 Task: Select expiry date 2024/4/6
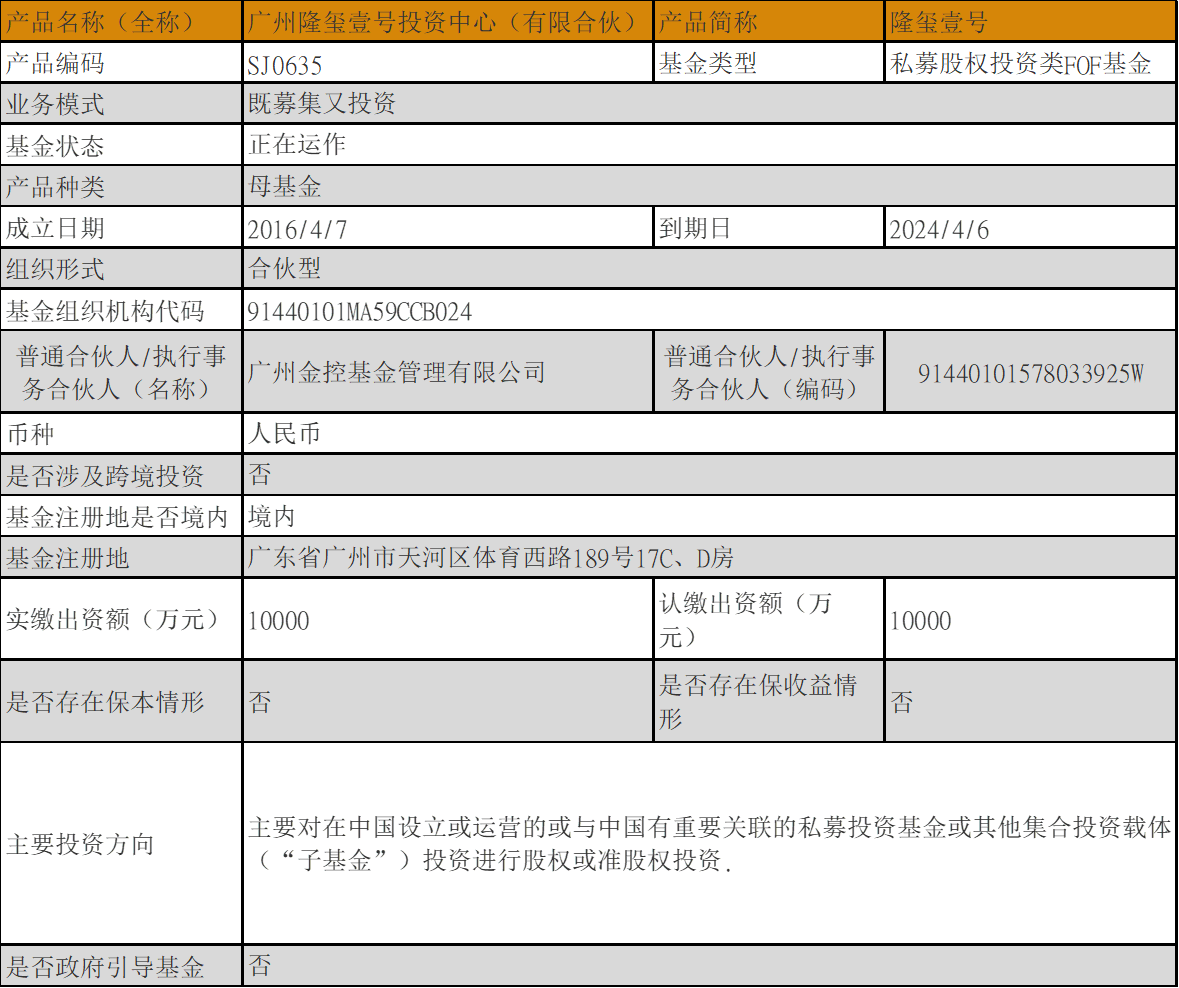[x=939, y=229]
